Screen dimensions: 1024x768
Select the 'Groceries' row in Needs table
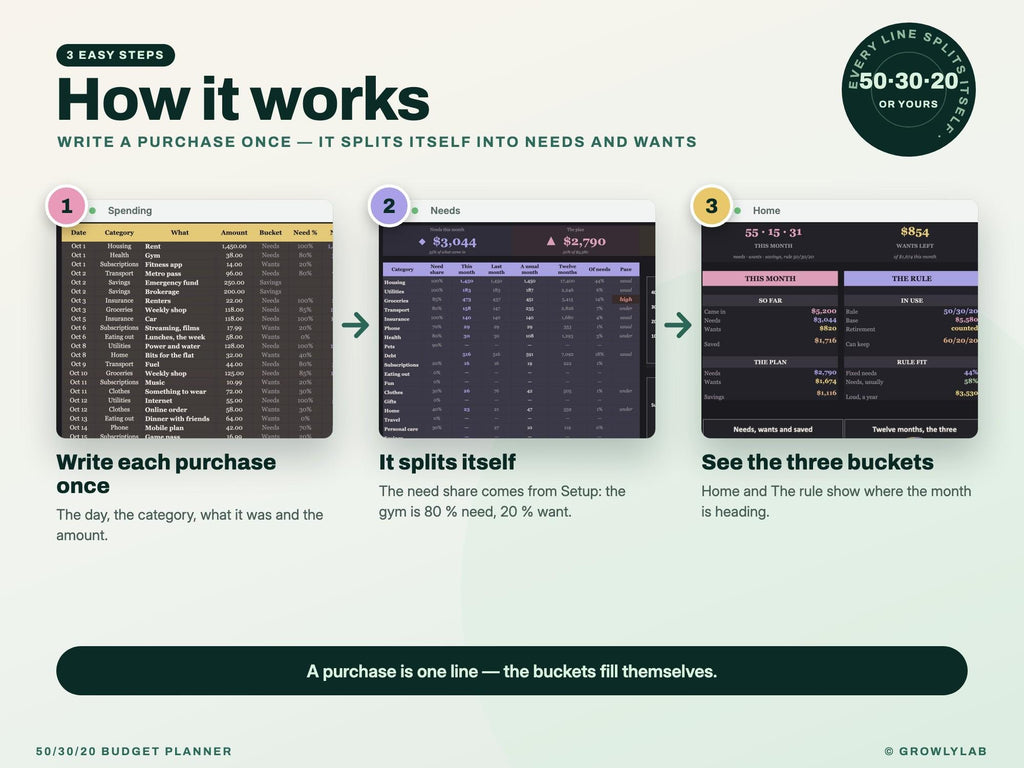511,300
